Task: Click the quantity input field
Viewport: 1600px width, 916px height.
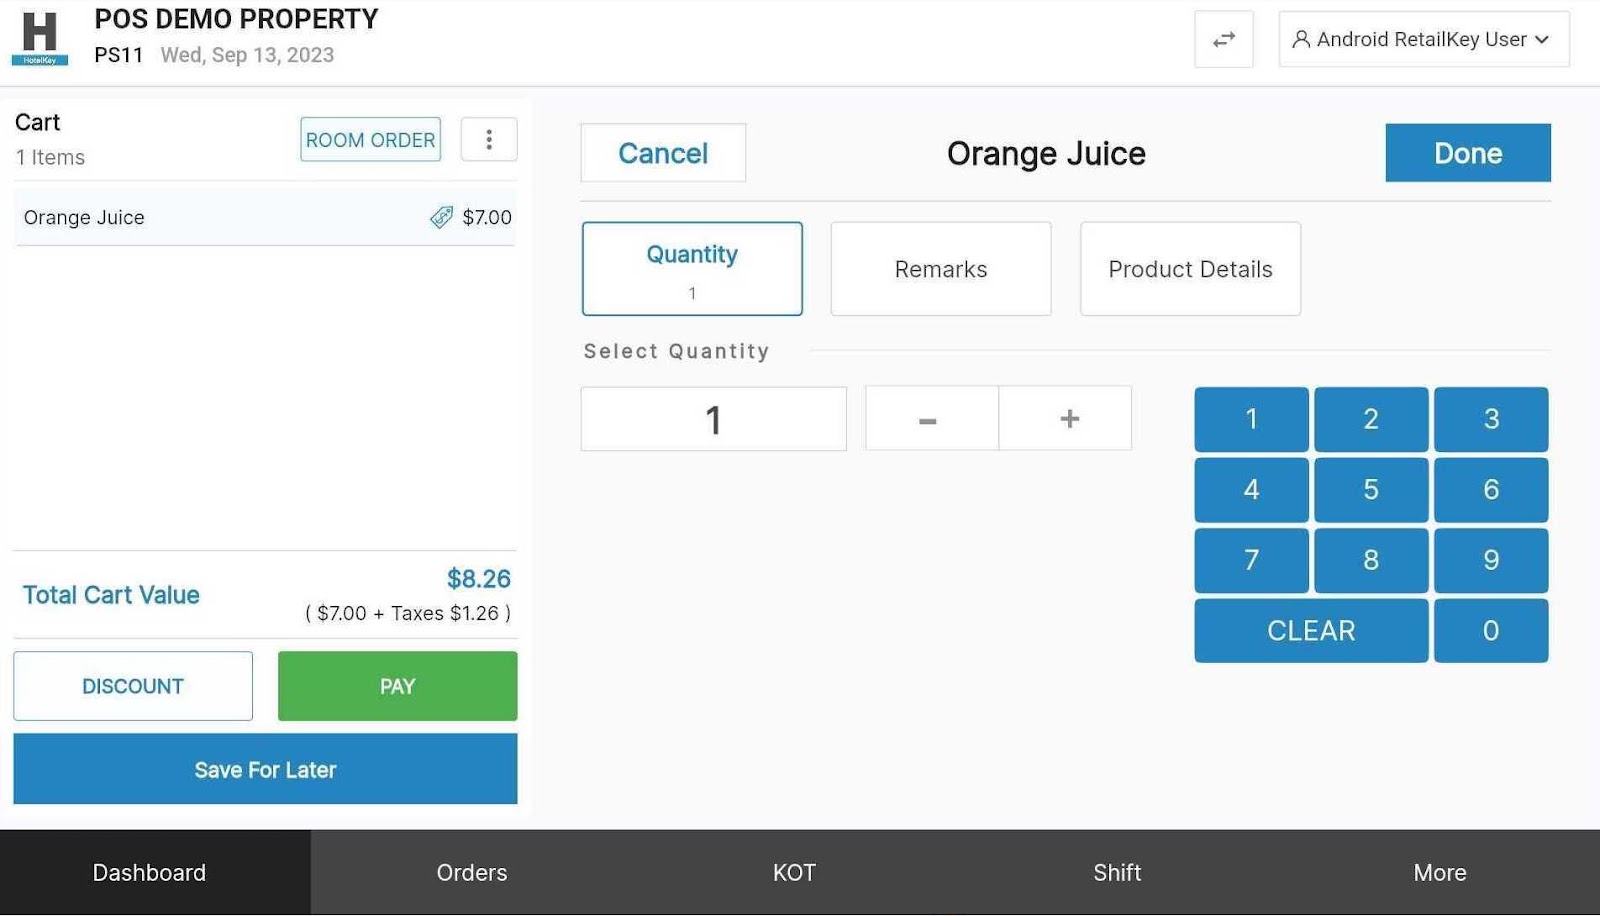Action: coord(713,419)
